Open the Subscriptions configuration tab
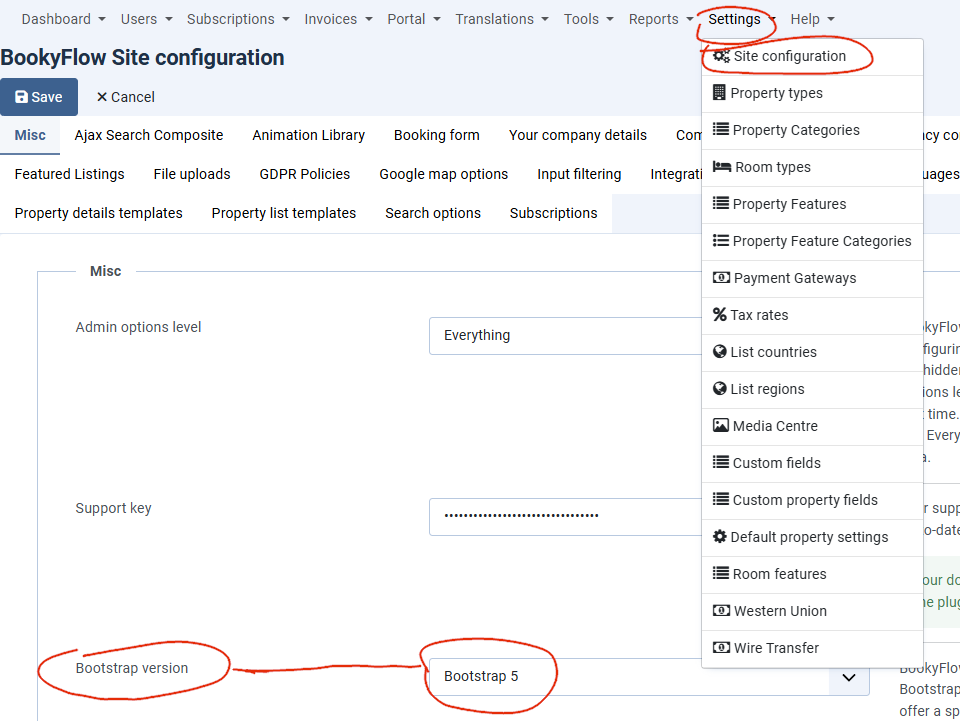960x721 pixels. coord(553,213)
